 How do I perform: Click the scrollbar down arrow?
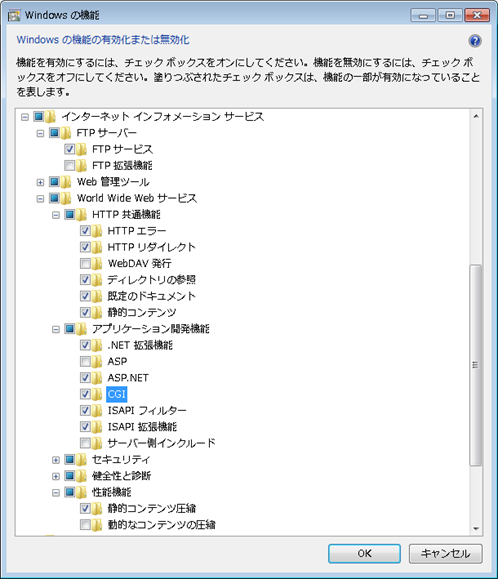tap(476, 529)
